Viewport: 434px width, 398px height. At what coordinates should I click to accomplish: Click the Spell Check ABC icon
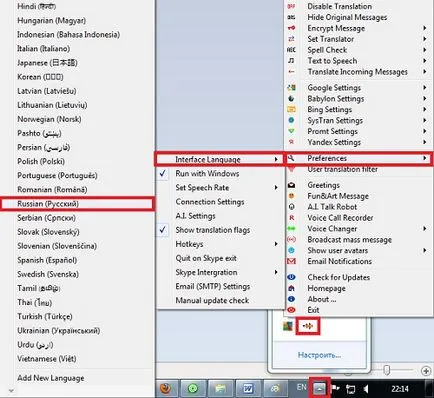pos(291,50)
